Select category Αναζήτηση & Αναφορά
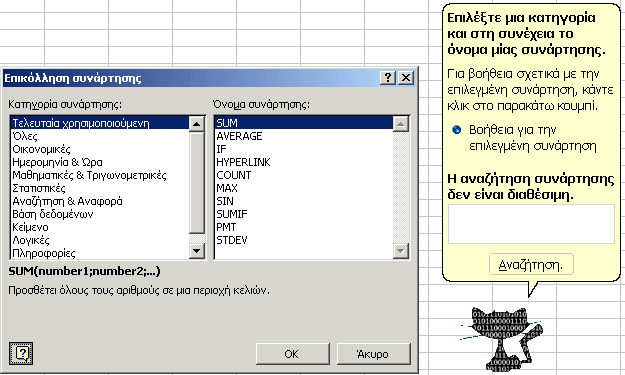This screenshot has width=625, height=375. tap(99, 201)
